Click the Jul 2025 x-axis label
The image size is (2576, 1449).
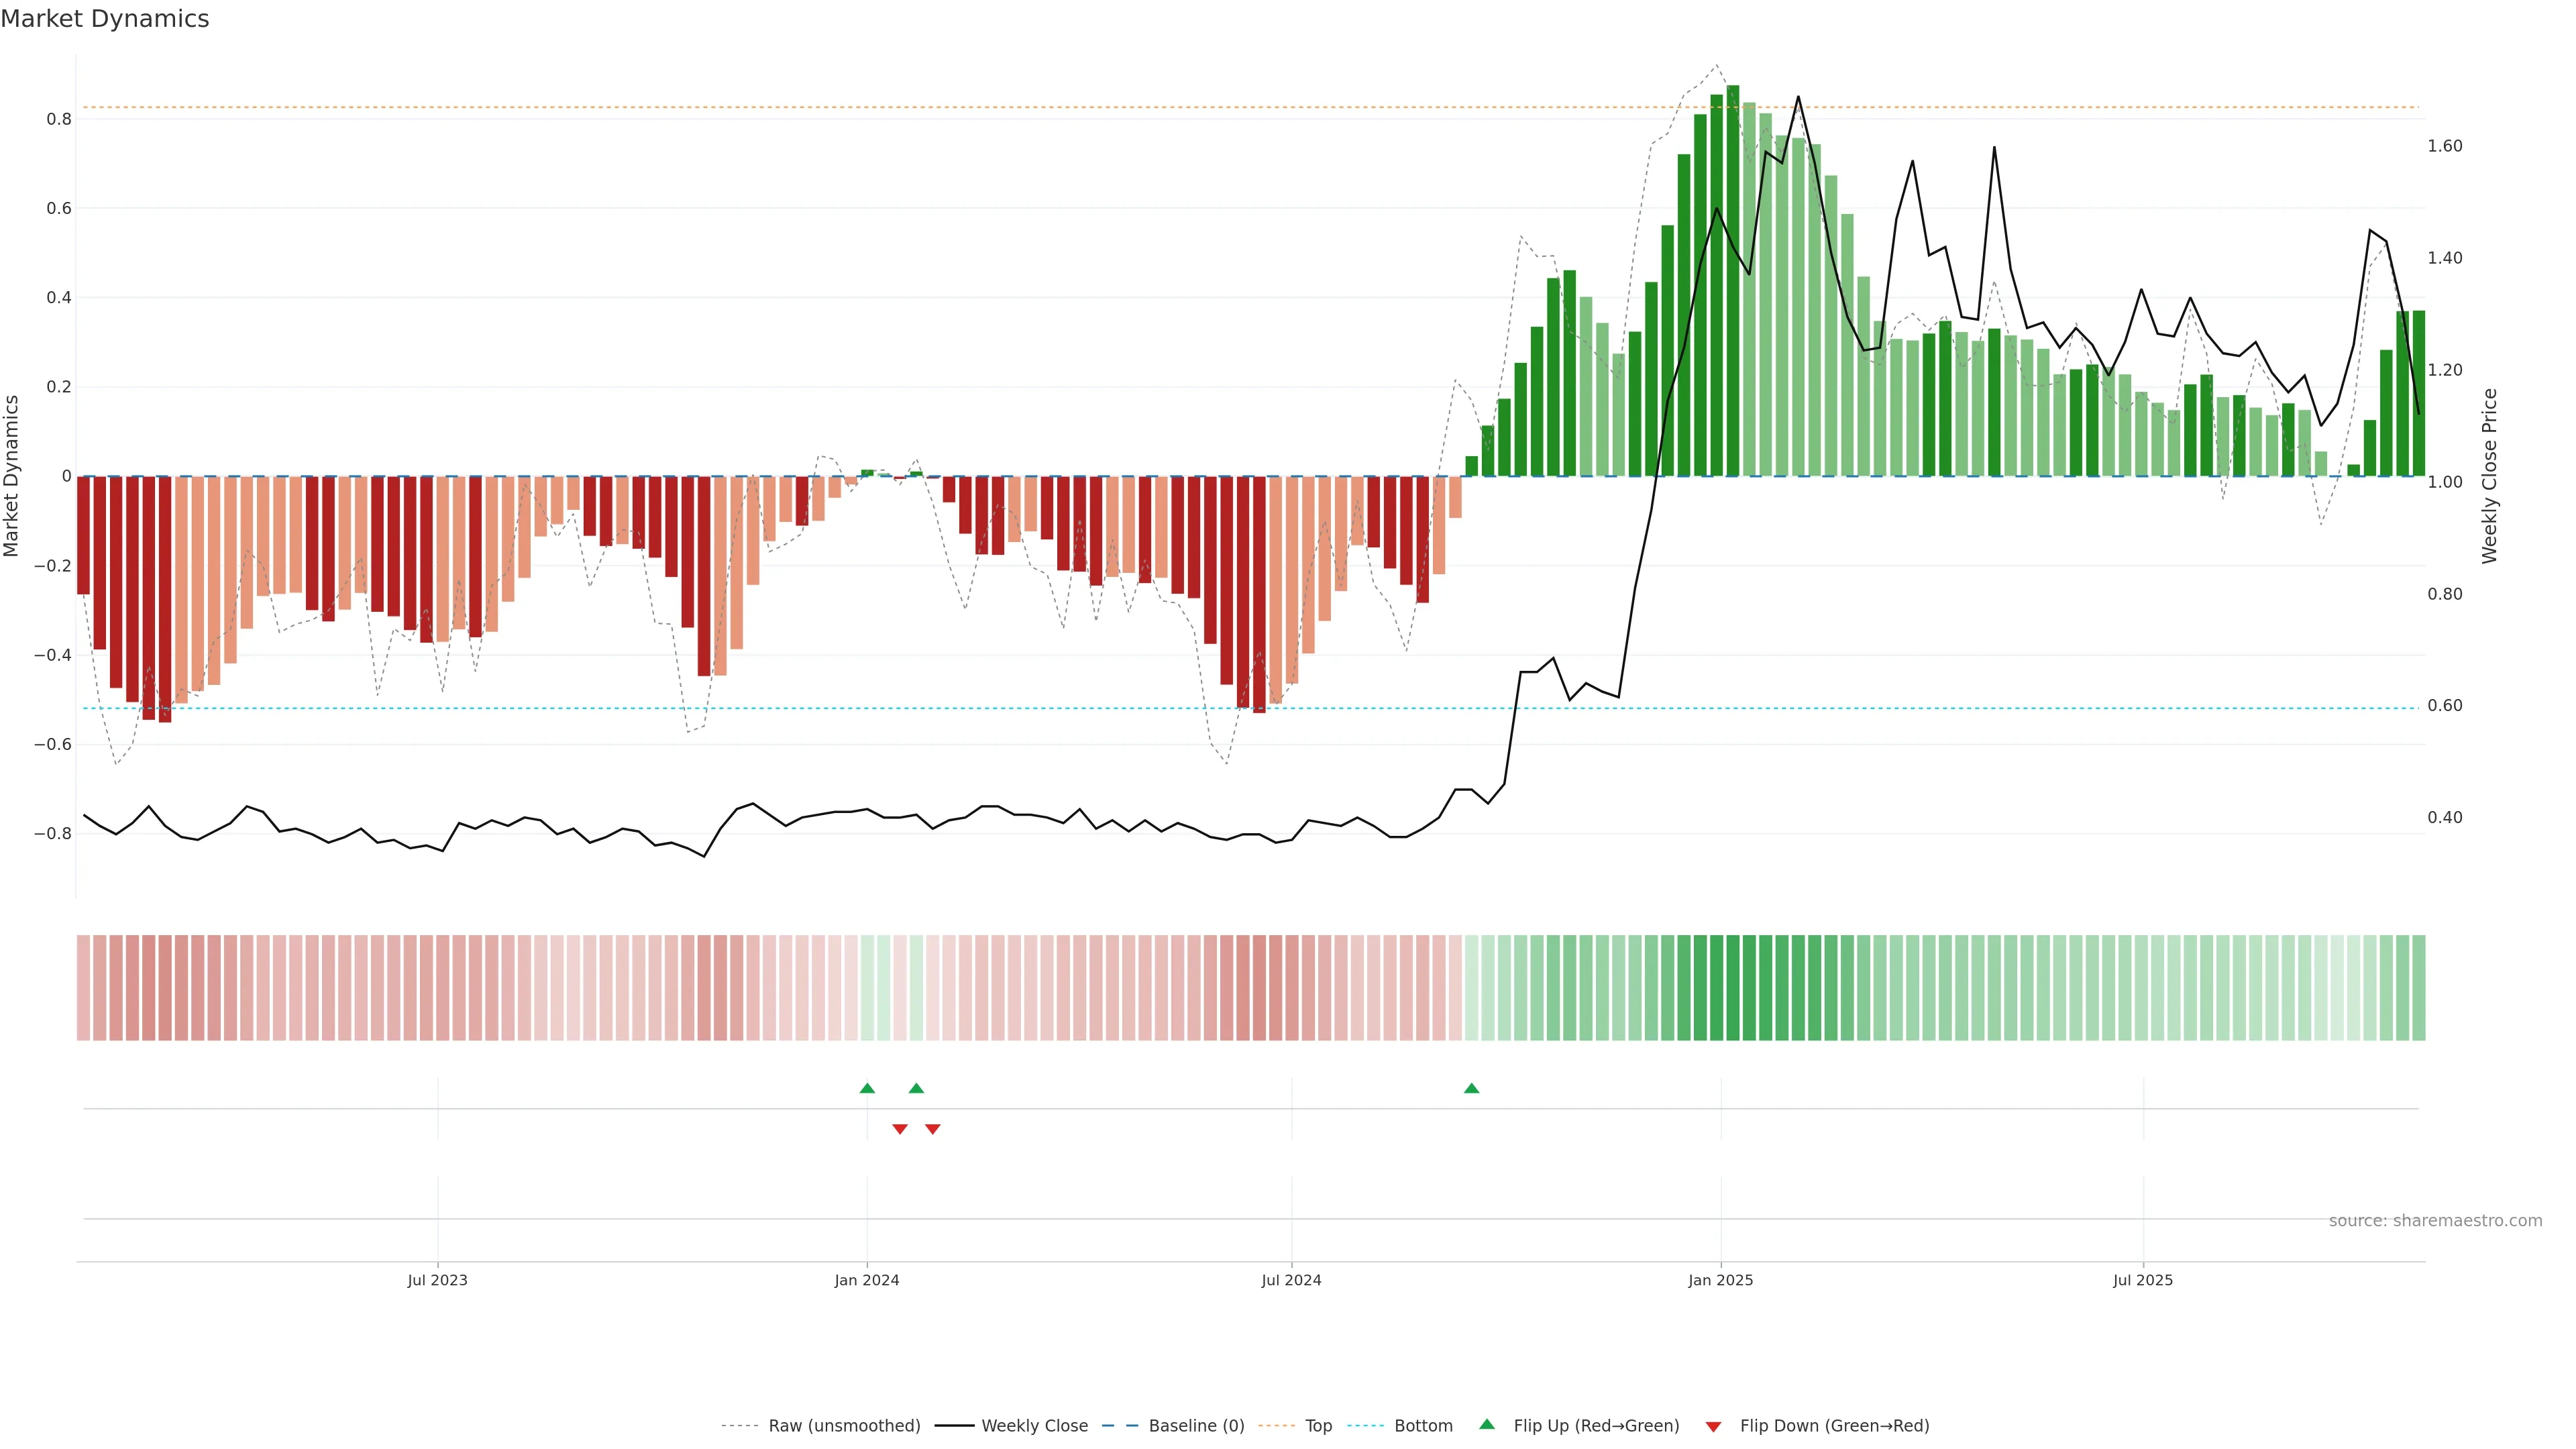[x=2143, y=1280]
